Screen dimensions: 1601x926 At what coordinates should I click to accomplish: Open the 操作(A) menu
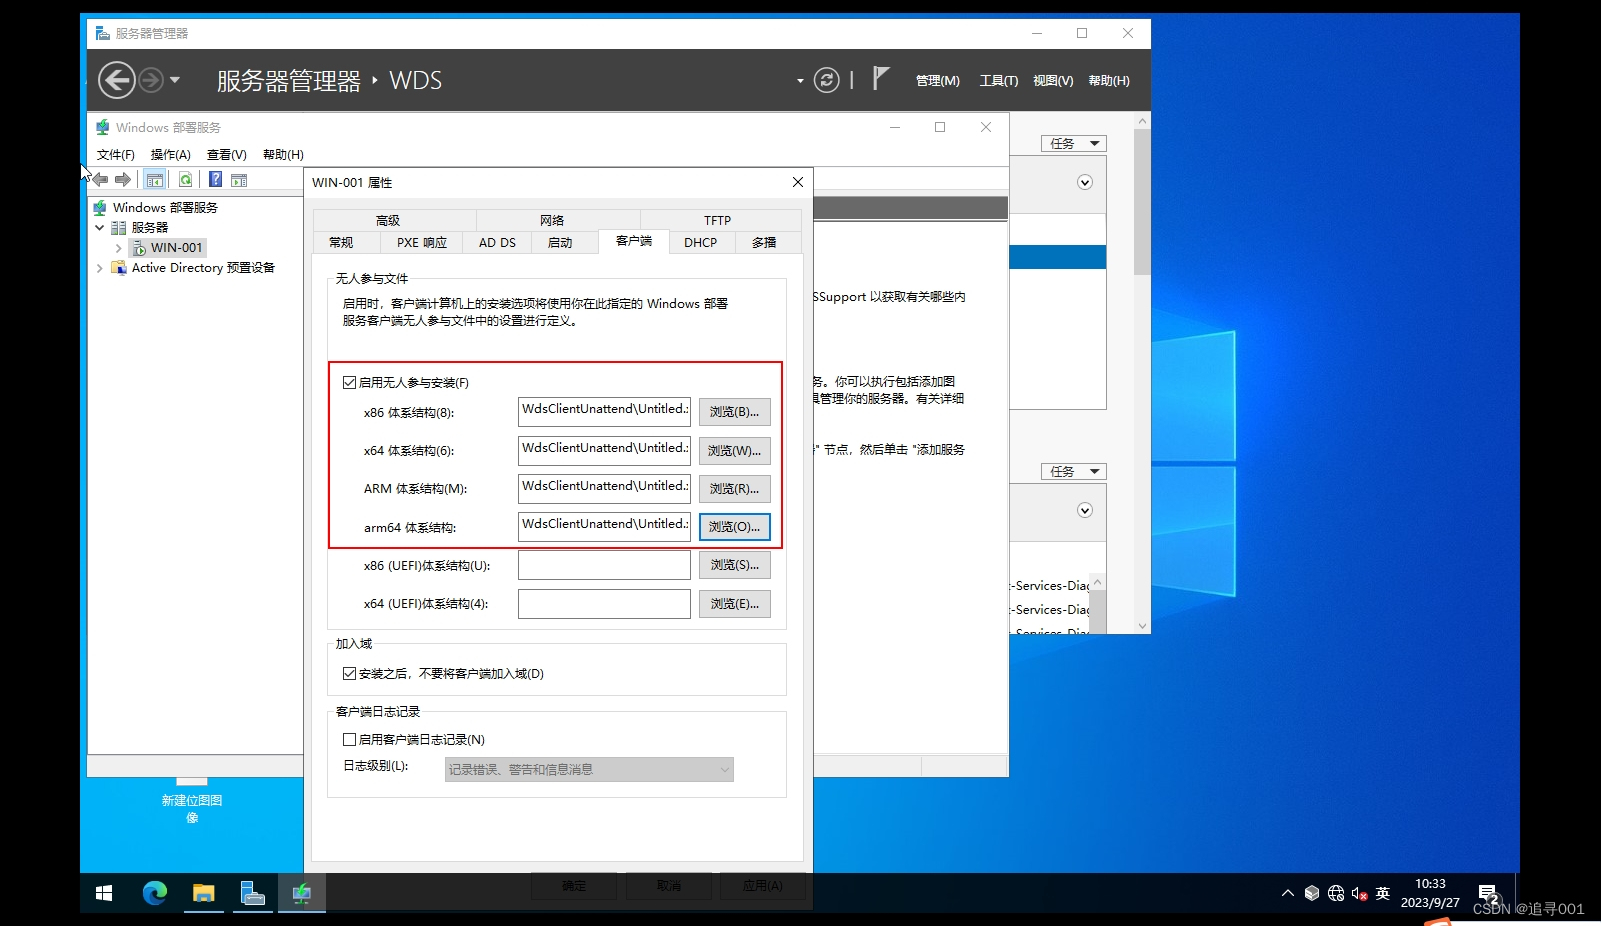point(171,154)
